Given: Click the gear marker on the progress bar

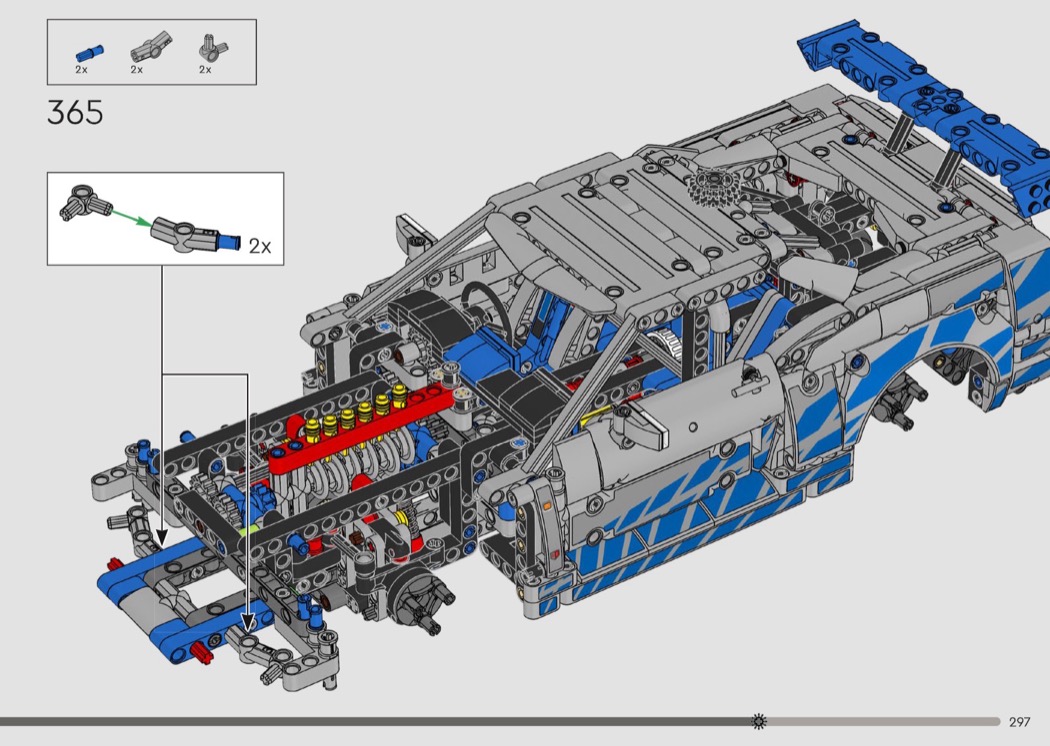Looking at the screenshot, I should tap(759, 721).
